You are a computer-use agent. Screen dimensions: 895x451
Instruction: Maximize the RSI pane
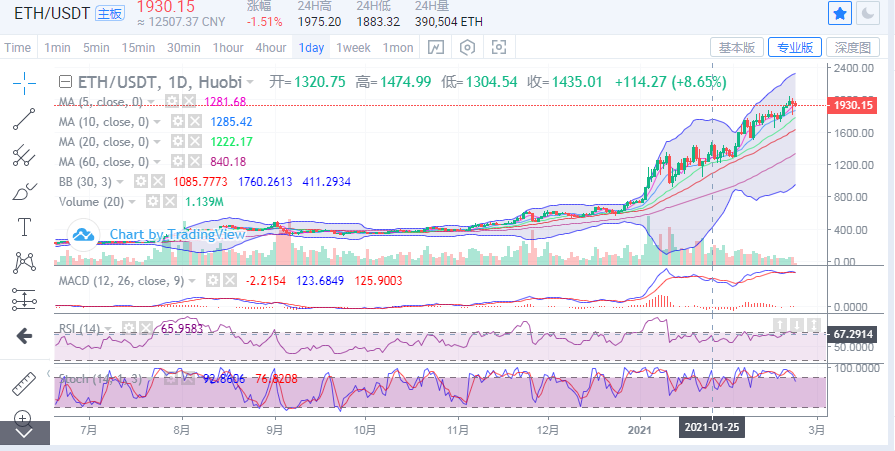tap(815, 325)
